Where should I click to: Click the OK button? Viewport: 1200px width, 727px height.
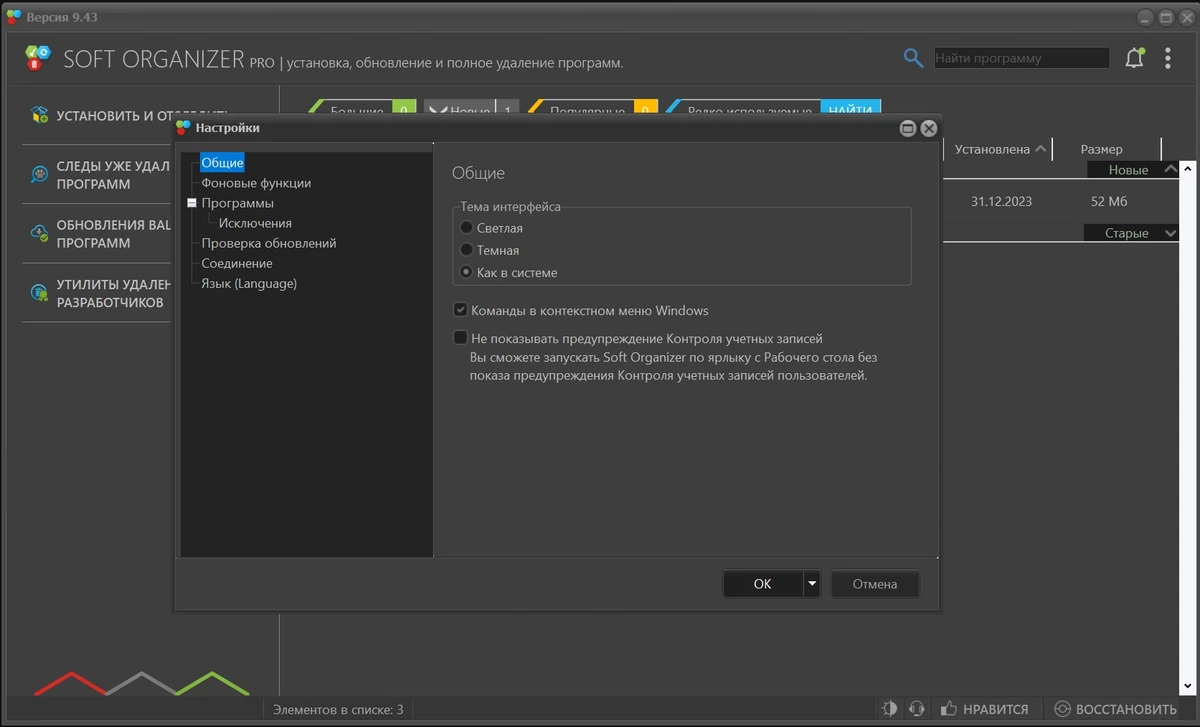[x=763, y=584]
